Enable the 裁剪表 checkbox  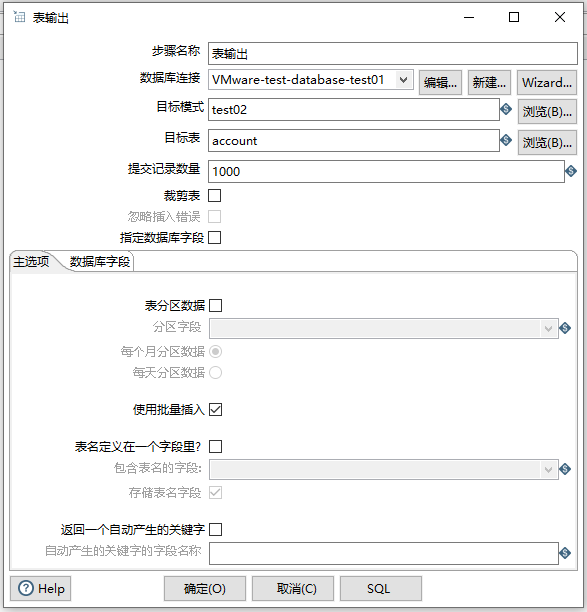(x=215, y=196)
